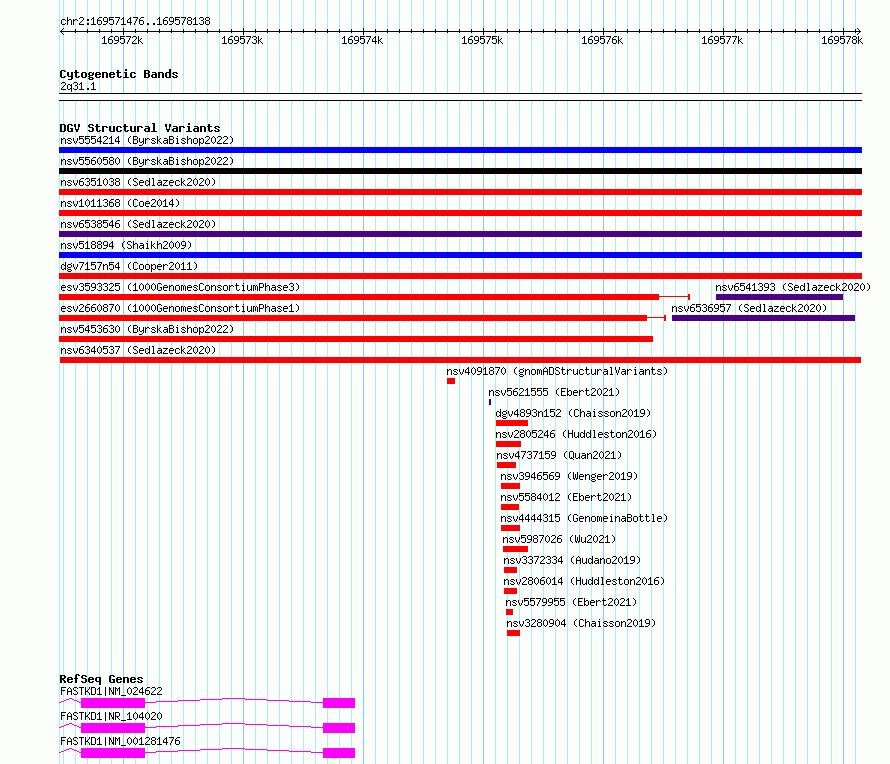Click the red bar under dgv4893n152

[512, 423]
